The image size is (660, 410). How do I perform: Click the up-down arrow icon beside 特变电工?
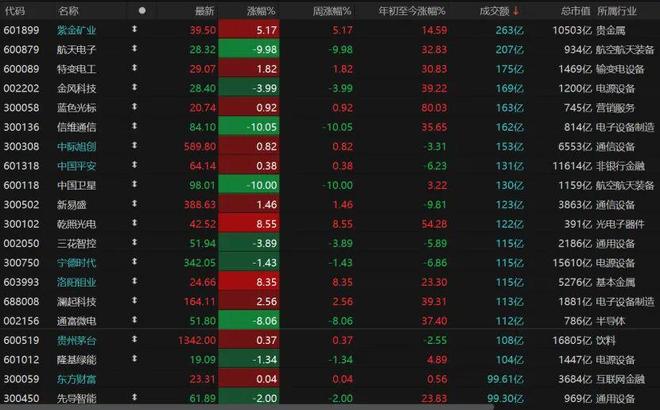[x=134, y=68]
